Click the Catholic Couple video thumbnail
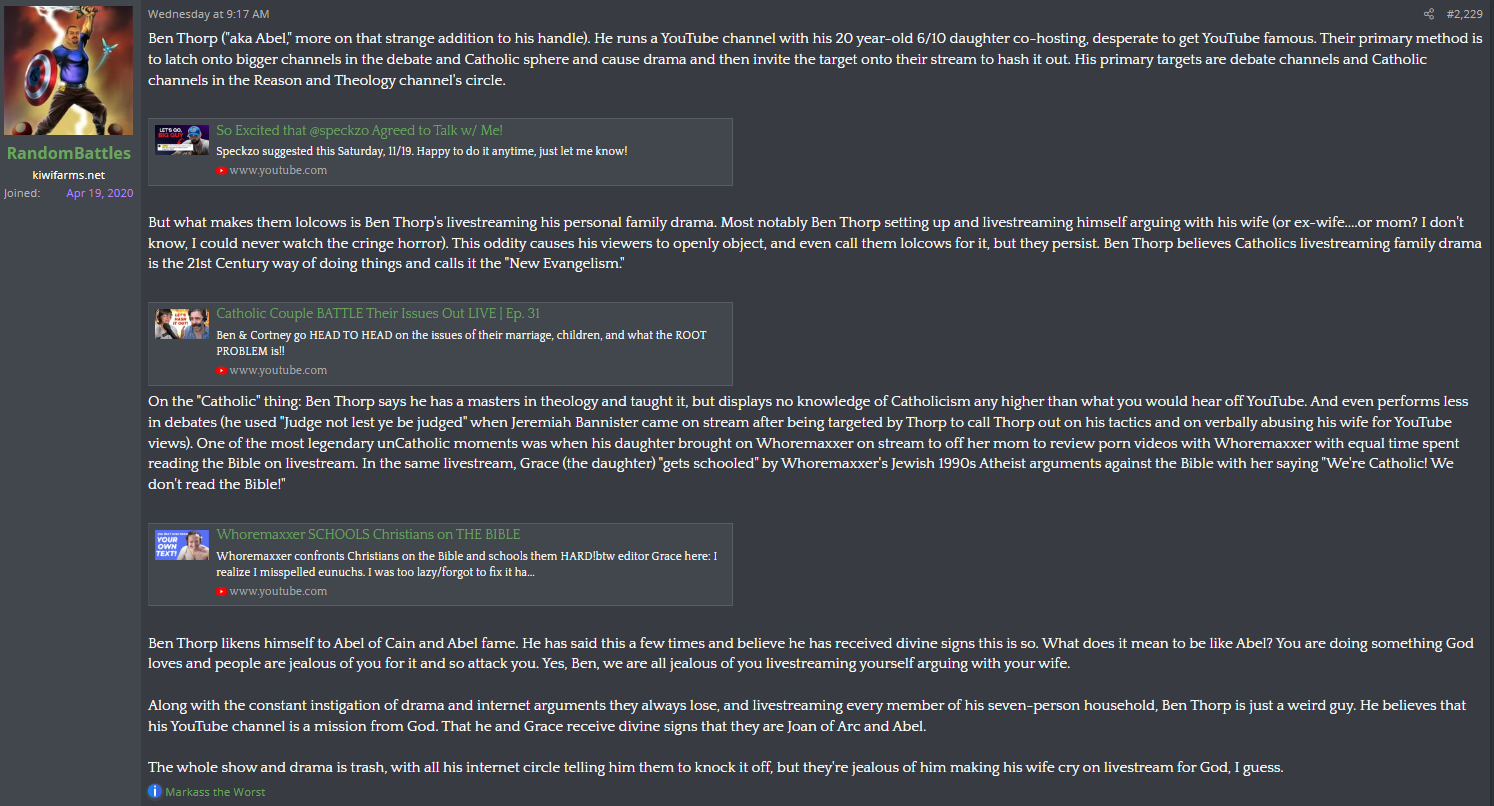 182,324
